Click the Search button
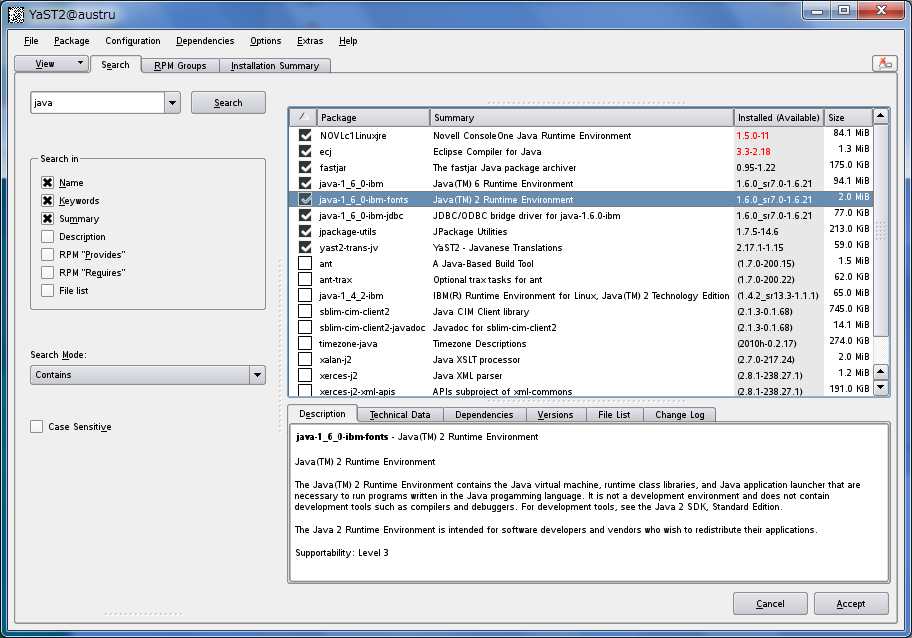This screenshot has height=638, width=912. [x=228, y=103]
